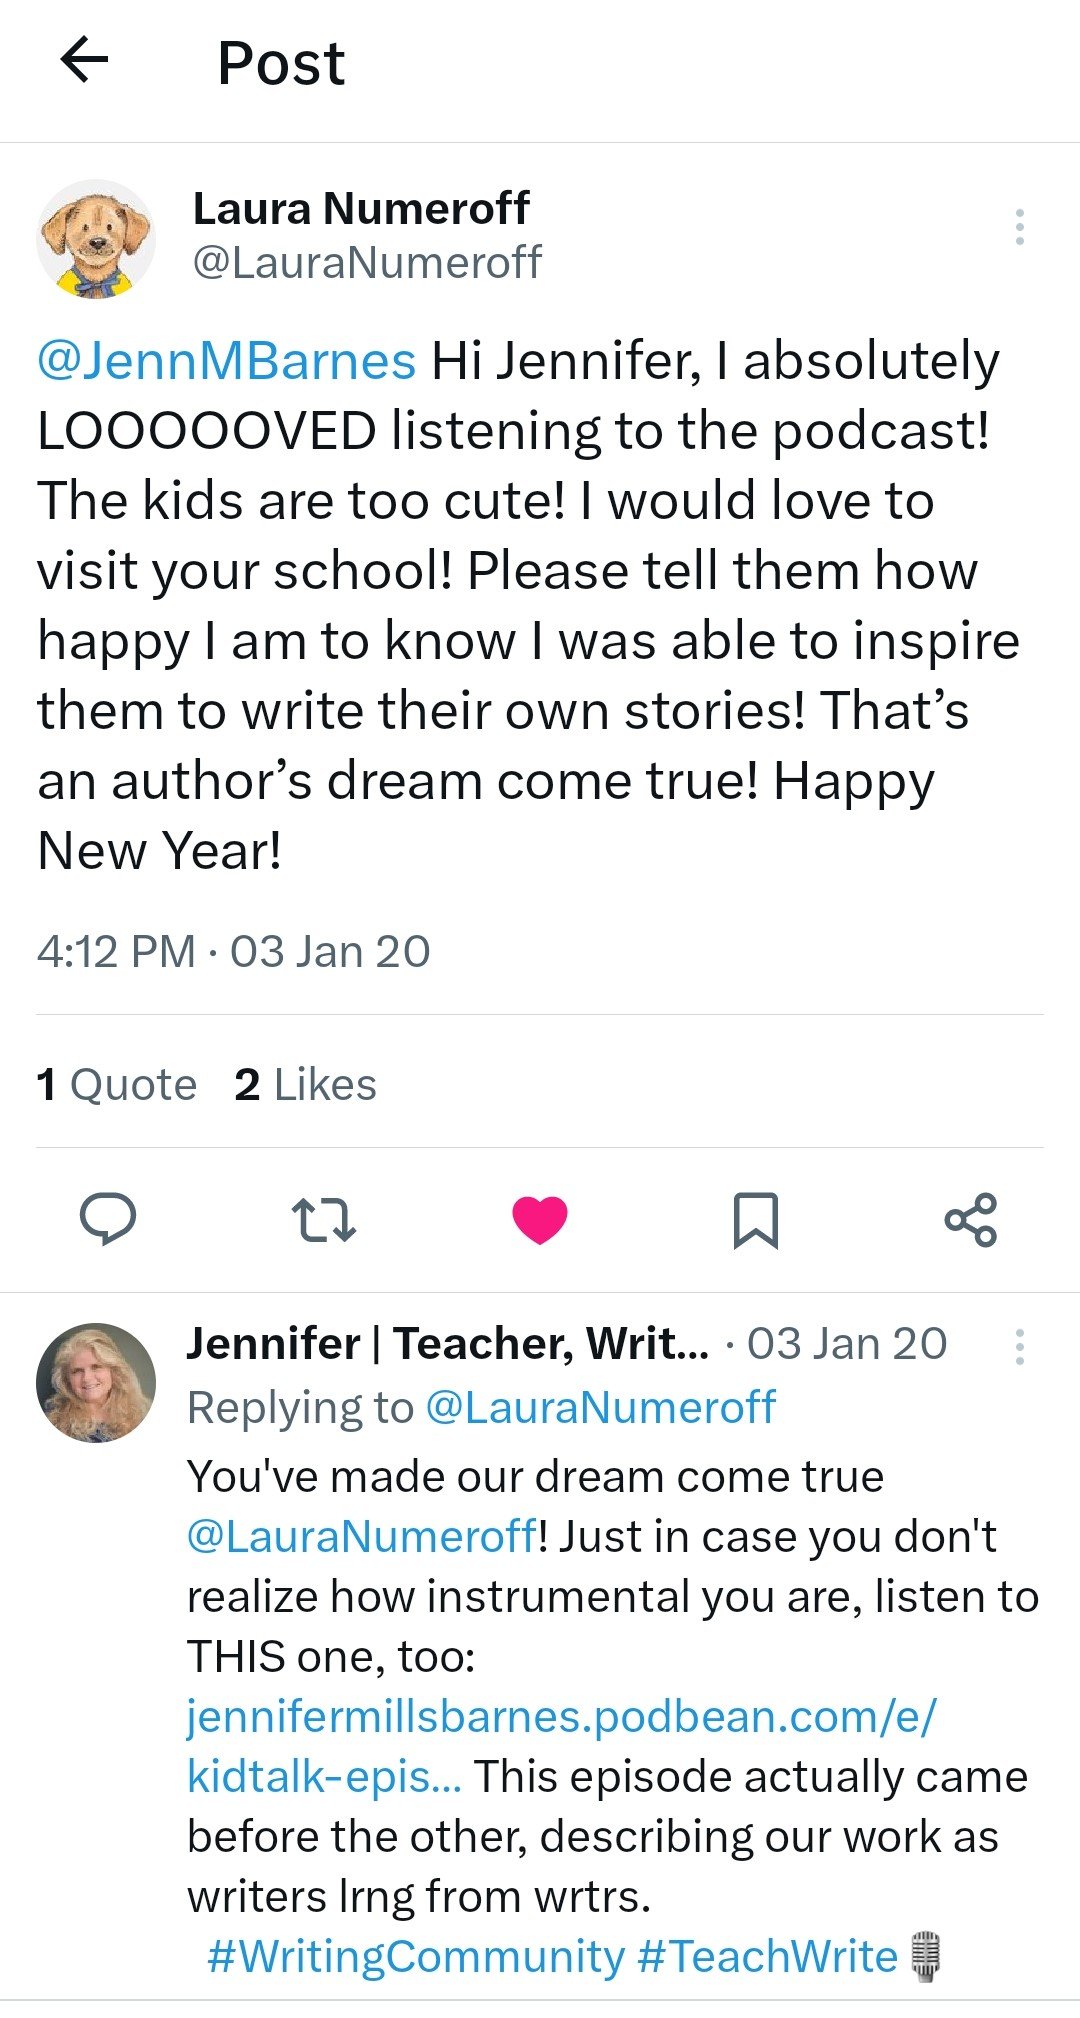Viewport: 1080px width, 2018px height.
Task: Tap @LauraNumeroff in Replying to line
Action: pyautogui.click(x=600, y=1408)
